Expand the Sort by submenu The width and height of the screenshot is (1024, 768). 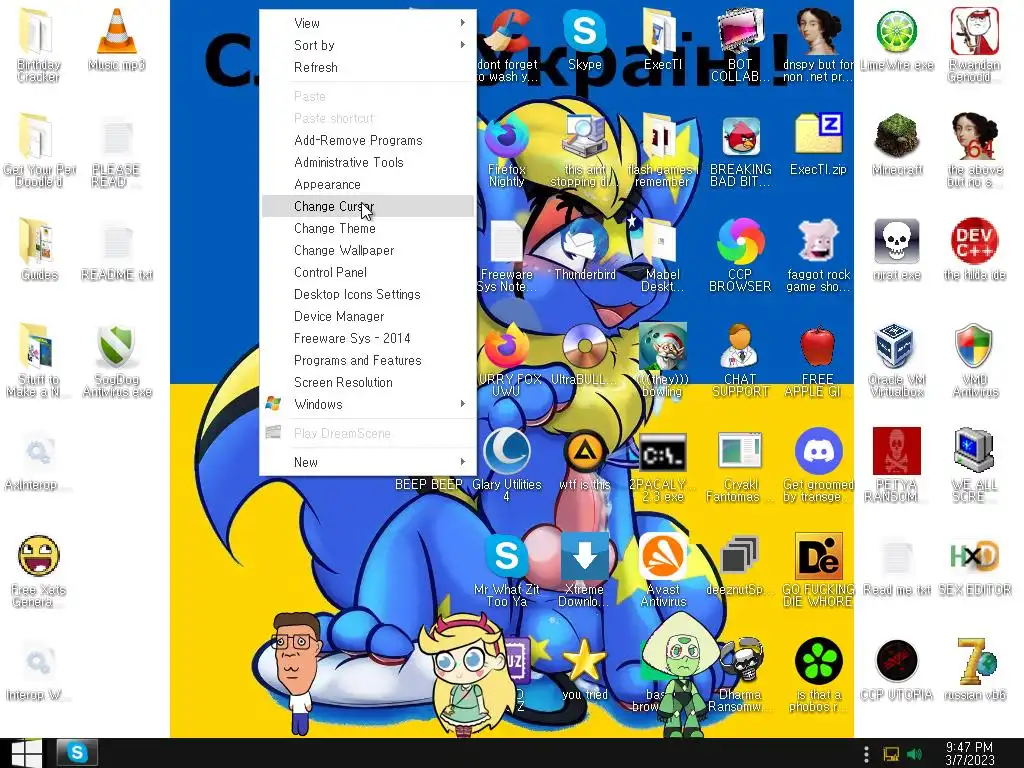(368, 45)
